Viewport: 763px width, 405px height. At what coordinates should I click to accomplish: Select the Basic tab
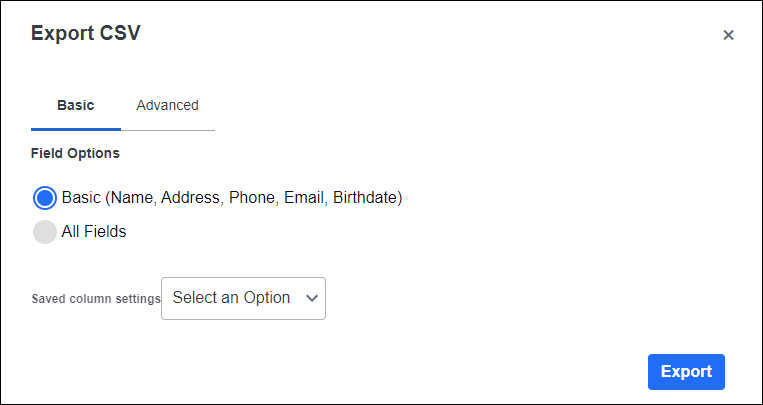[x=76, y=105]
